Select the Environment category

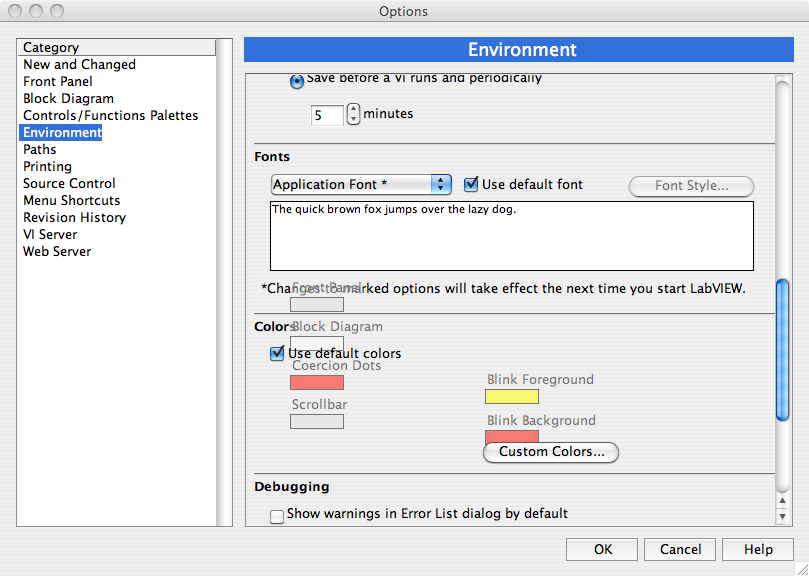[x=61, y=133]
